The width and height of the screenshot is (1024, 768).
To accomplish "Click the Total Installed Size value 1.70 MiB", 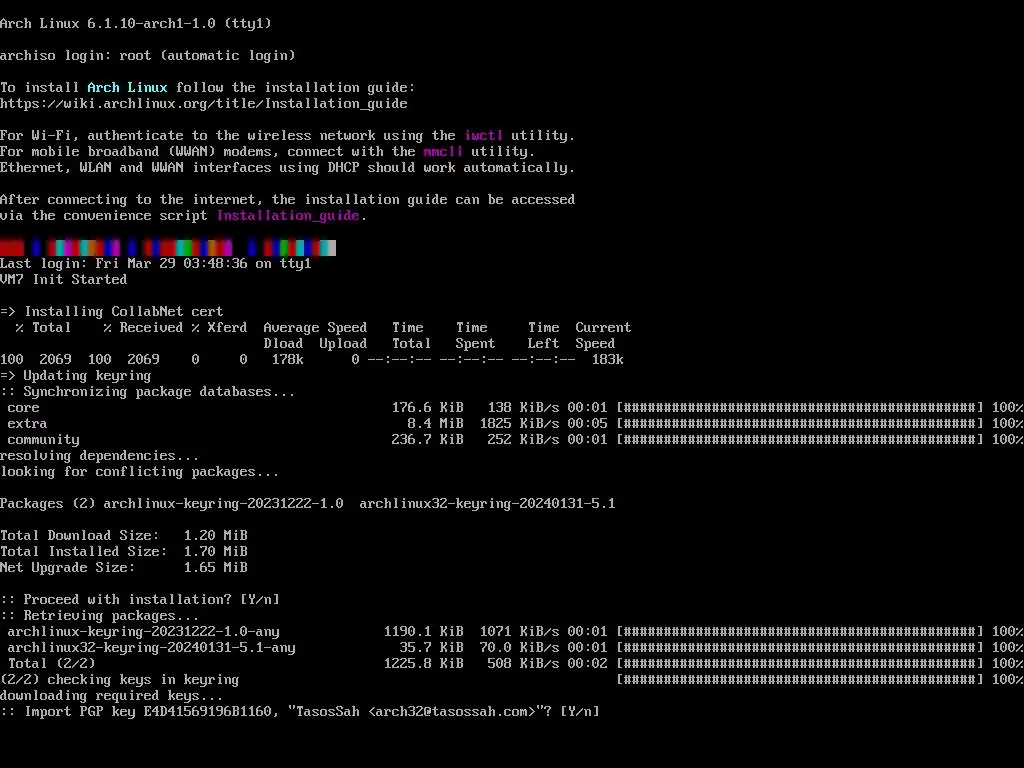I will [216, 551].
